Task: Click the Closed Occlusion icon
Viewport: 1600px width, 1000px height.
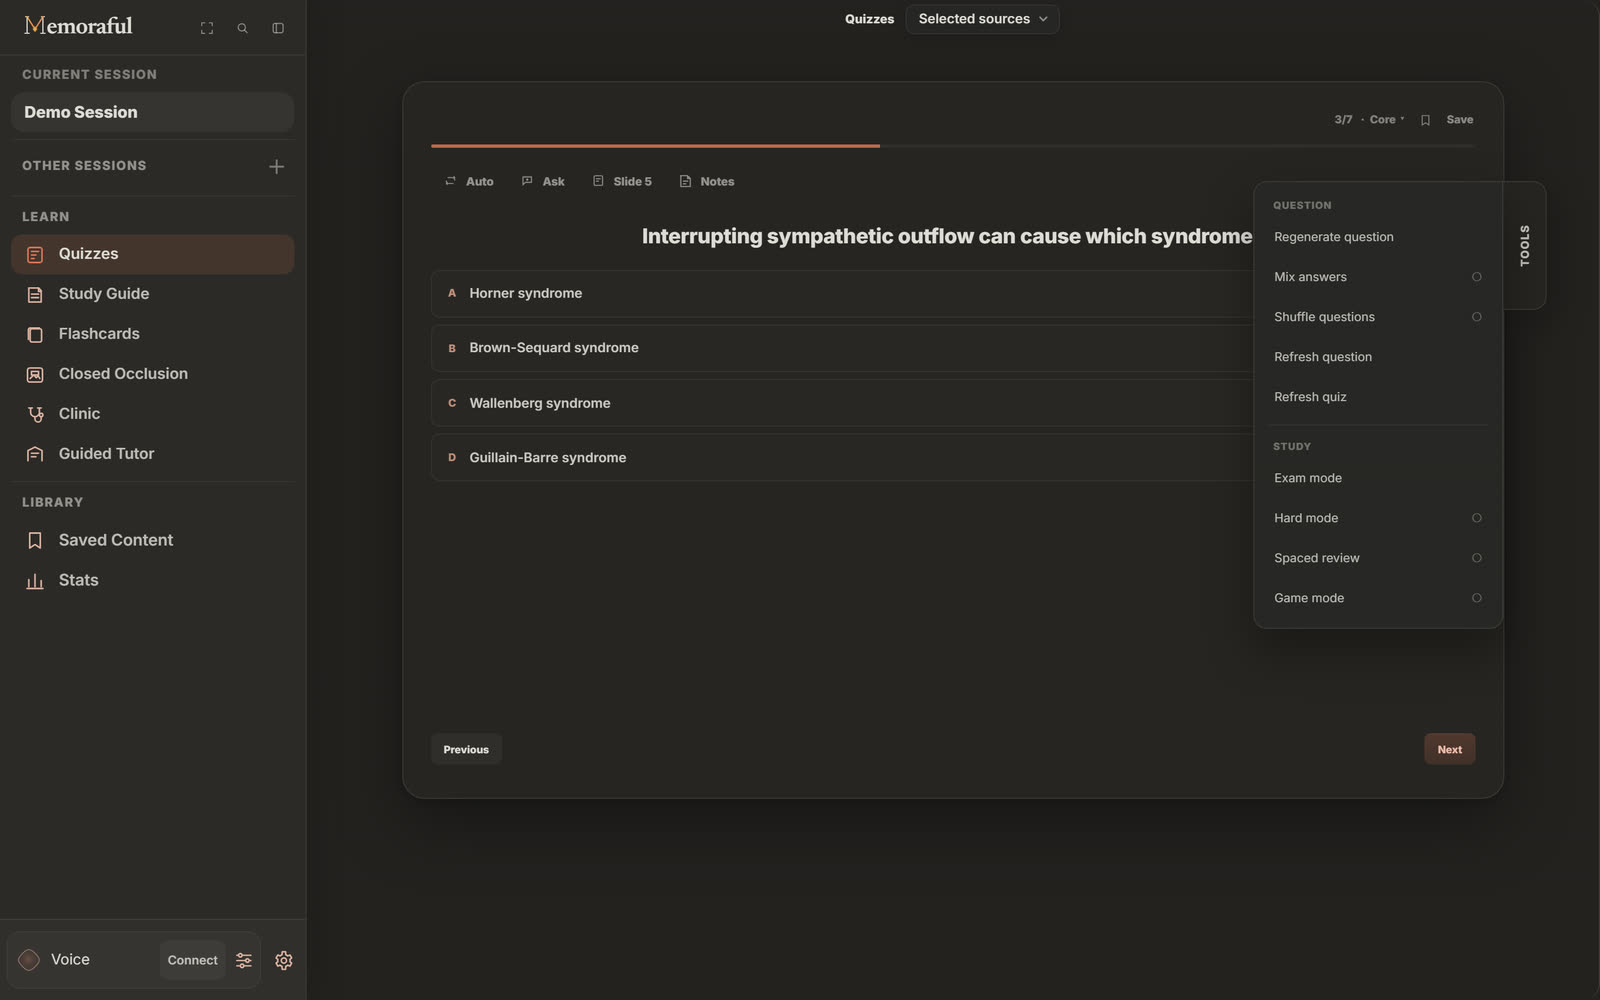Action: [x=35, y=375]
